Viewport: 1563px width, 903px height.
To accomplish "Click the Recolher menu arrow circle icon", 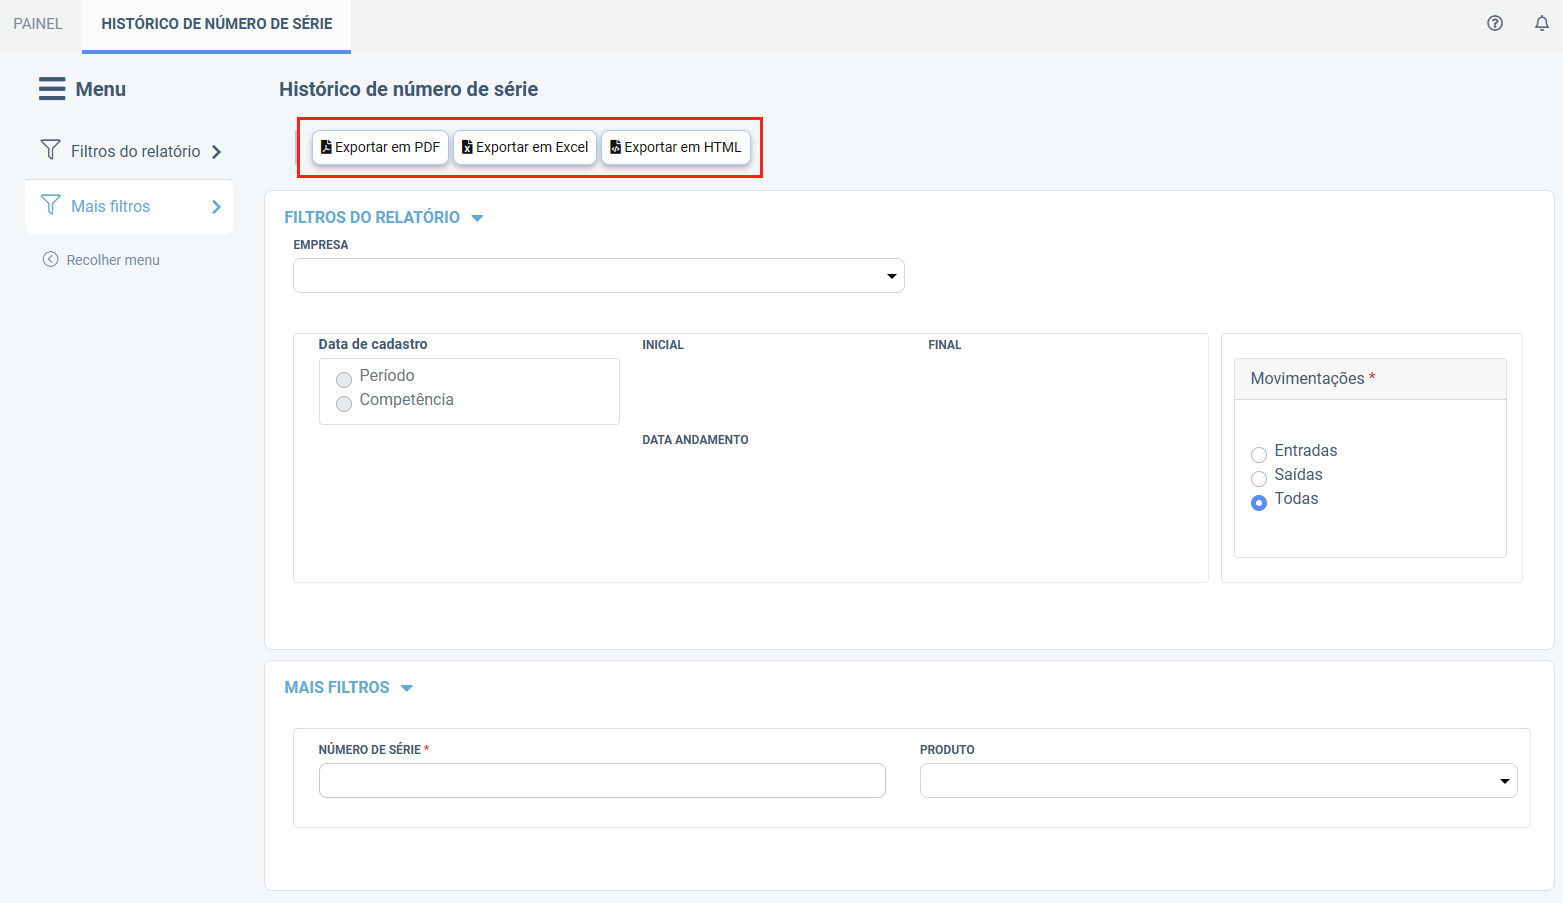I will click(50, 259).
